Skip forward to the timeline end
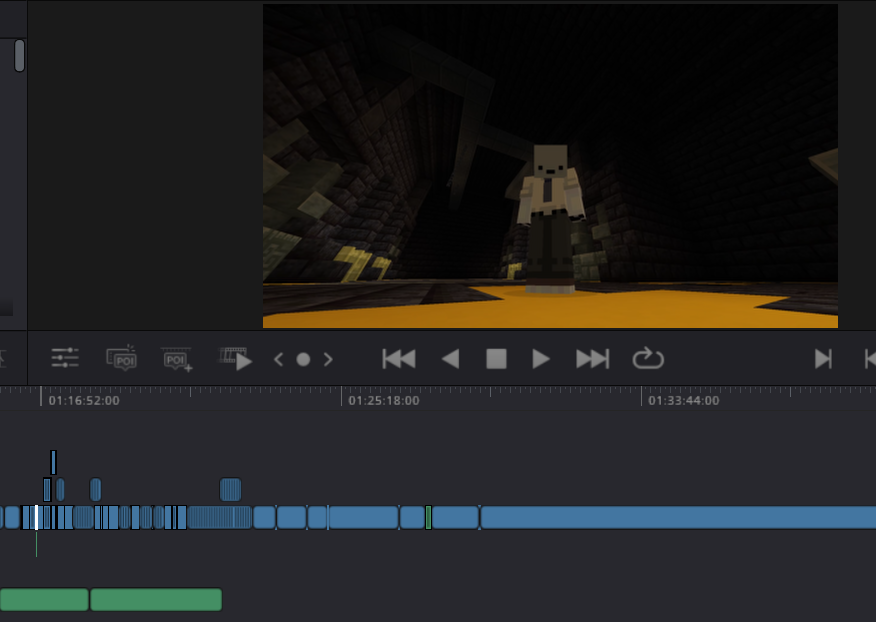 [x=592, y=359]
